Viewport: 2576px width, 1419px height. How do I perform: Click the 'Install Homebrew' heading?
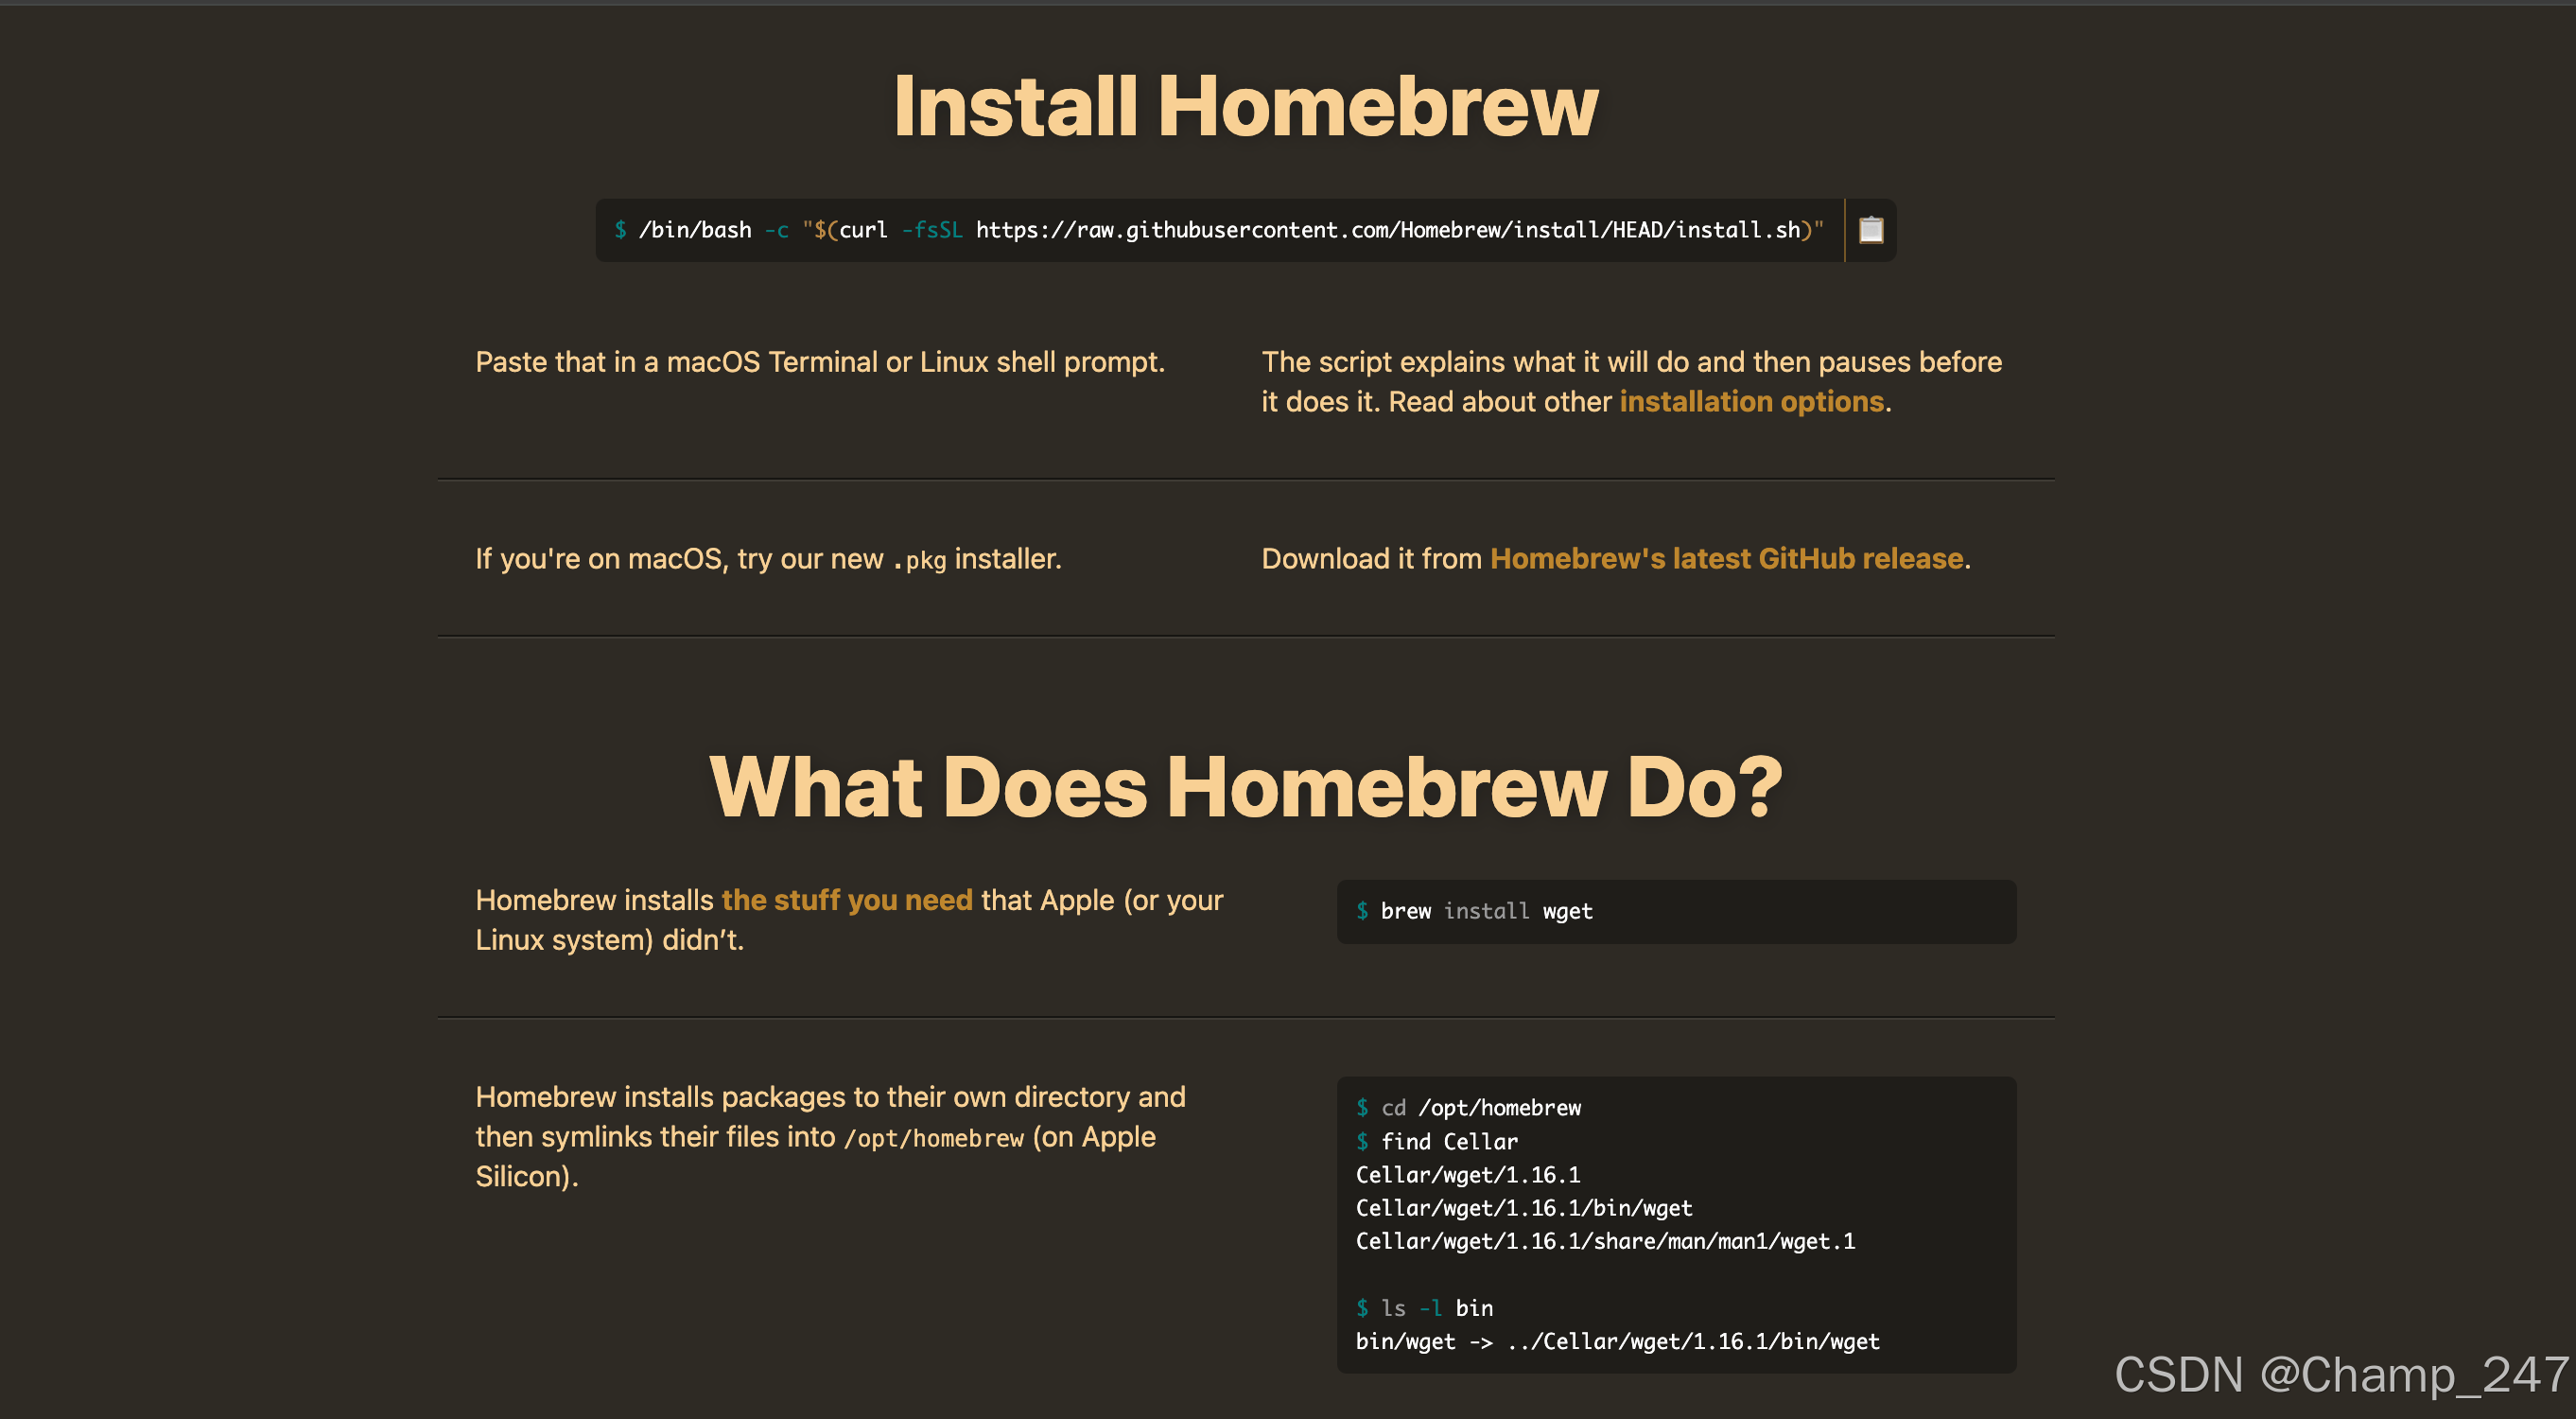click(x=1245, y=107)
